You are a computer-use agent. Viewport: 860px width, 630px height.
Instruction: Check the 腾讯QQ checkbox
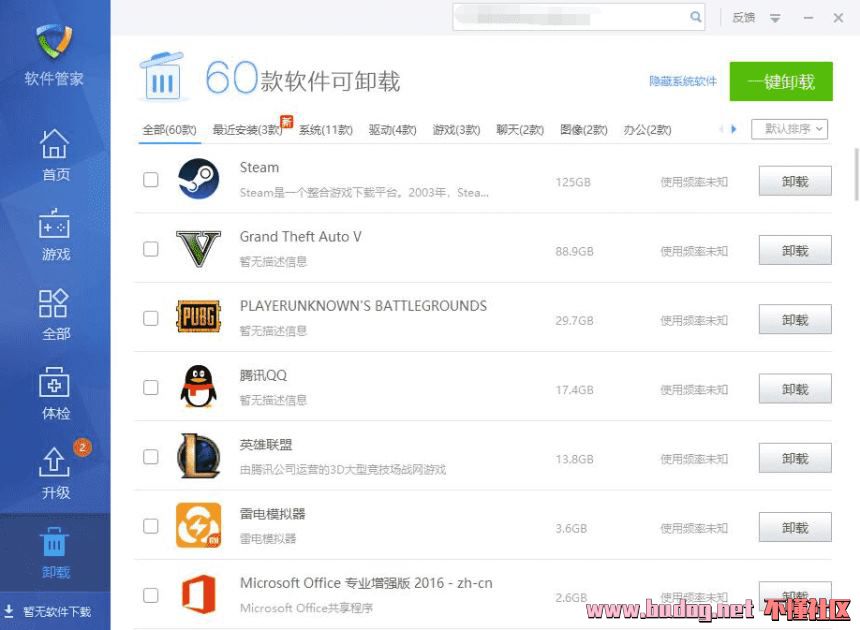pos(151,388)
